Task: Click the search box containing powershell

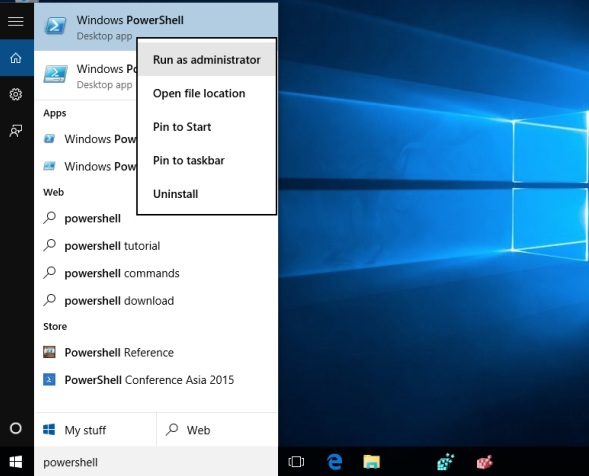Action: point(156,462)
